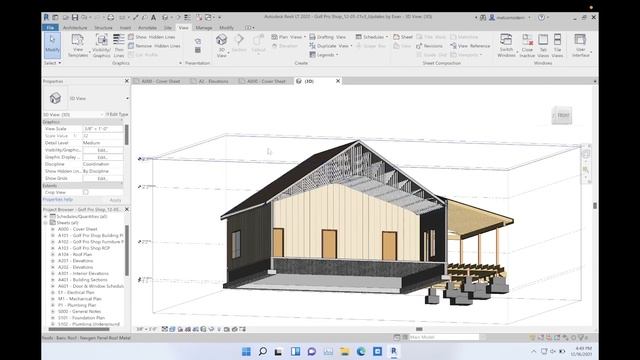Open View Templates in the Graphics panel
The height and width of the screenshot is (360, 640).
78,45
